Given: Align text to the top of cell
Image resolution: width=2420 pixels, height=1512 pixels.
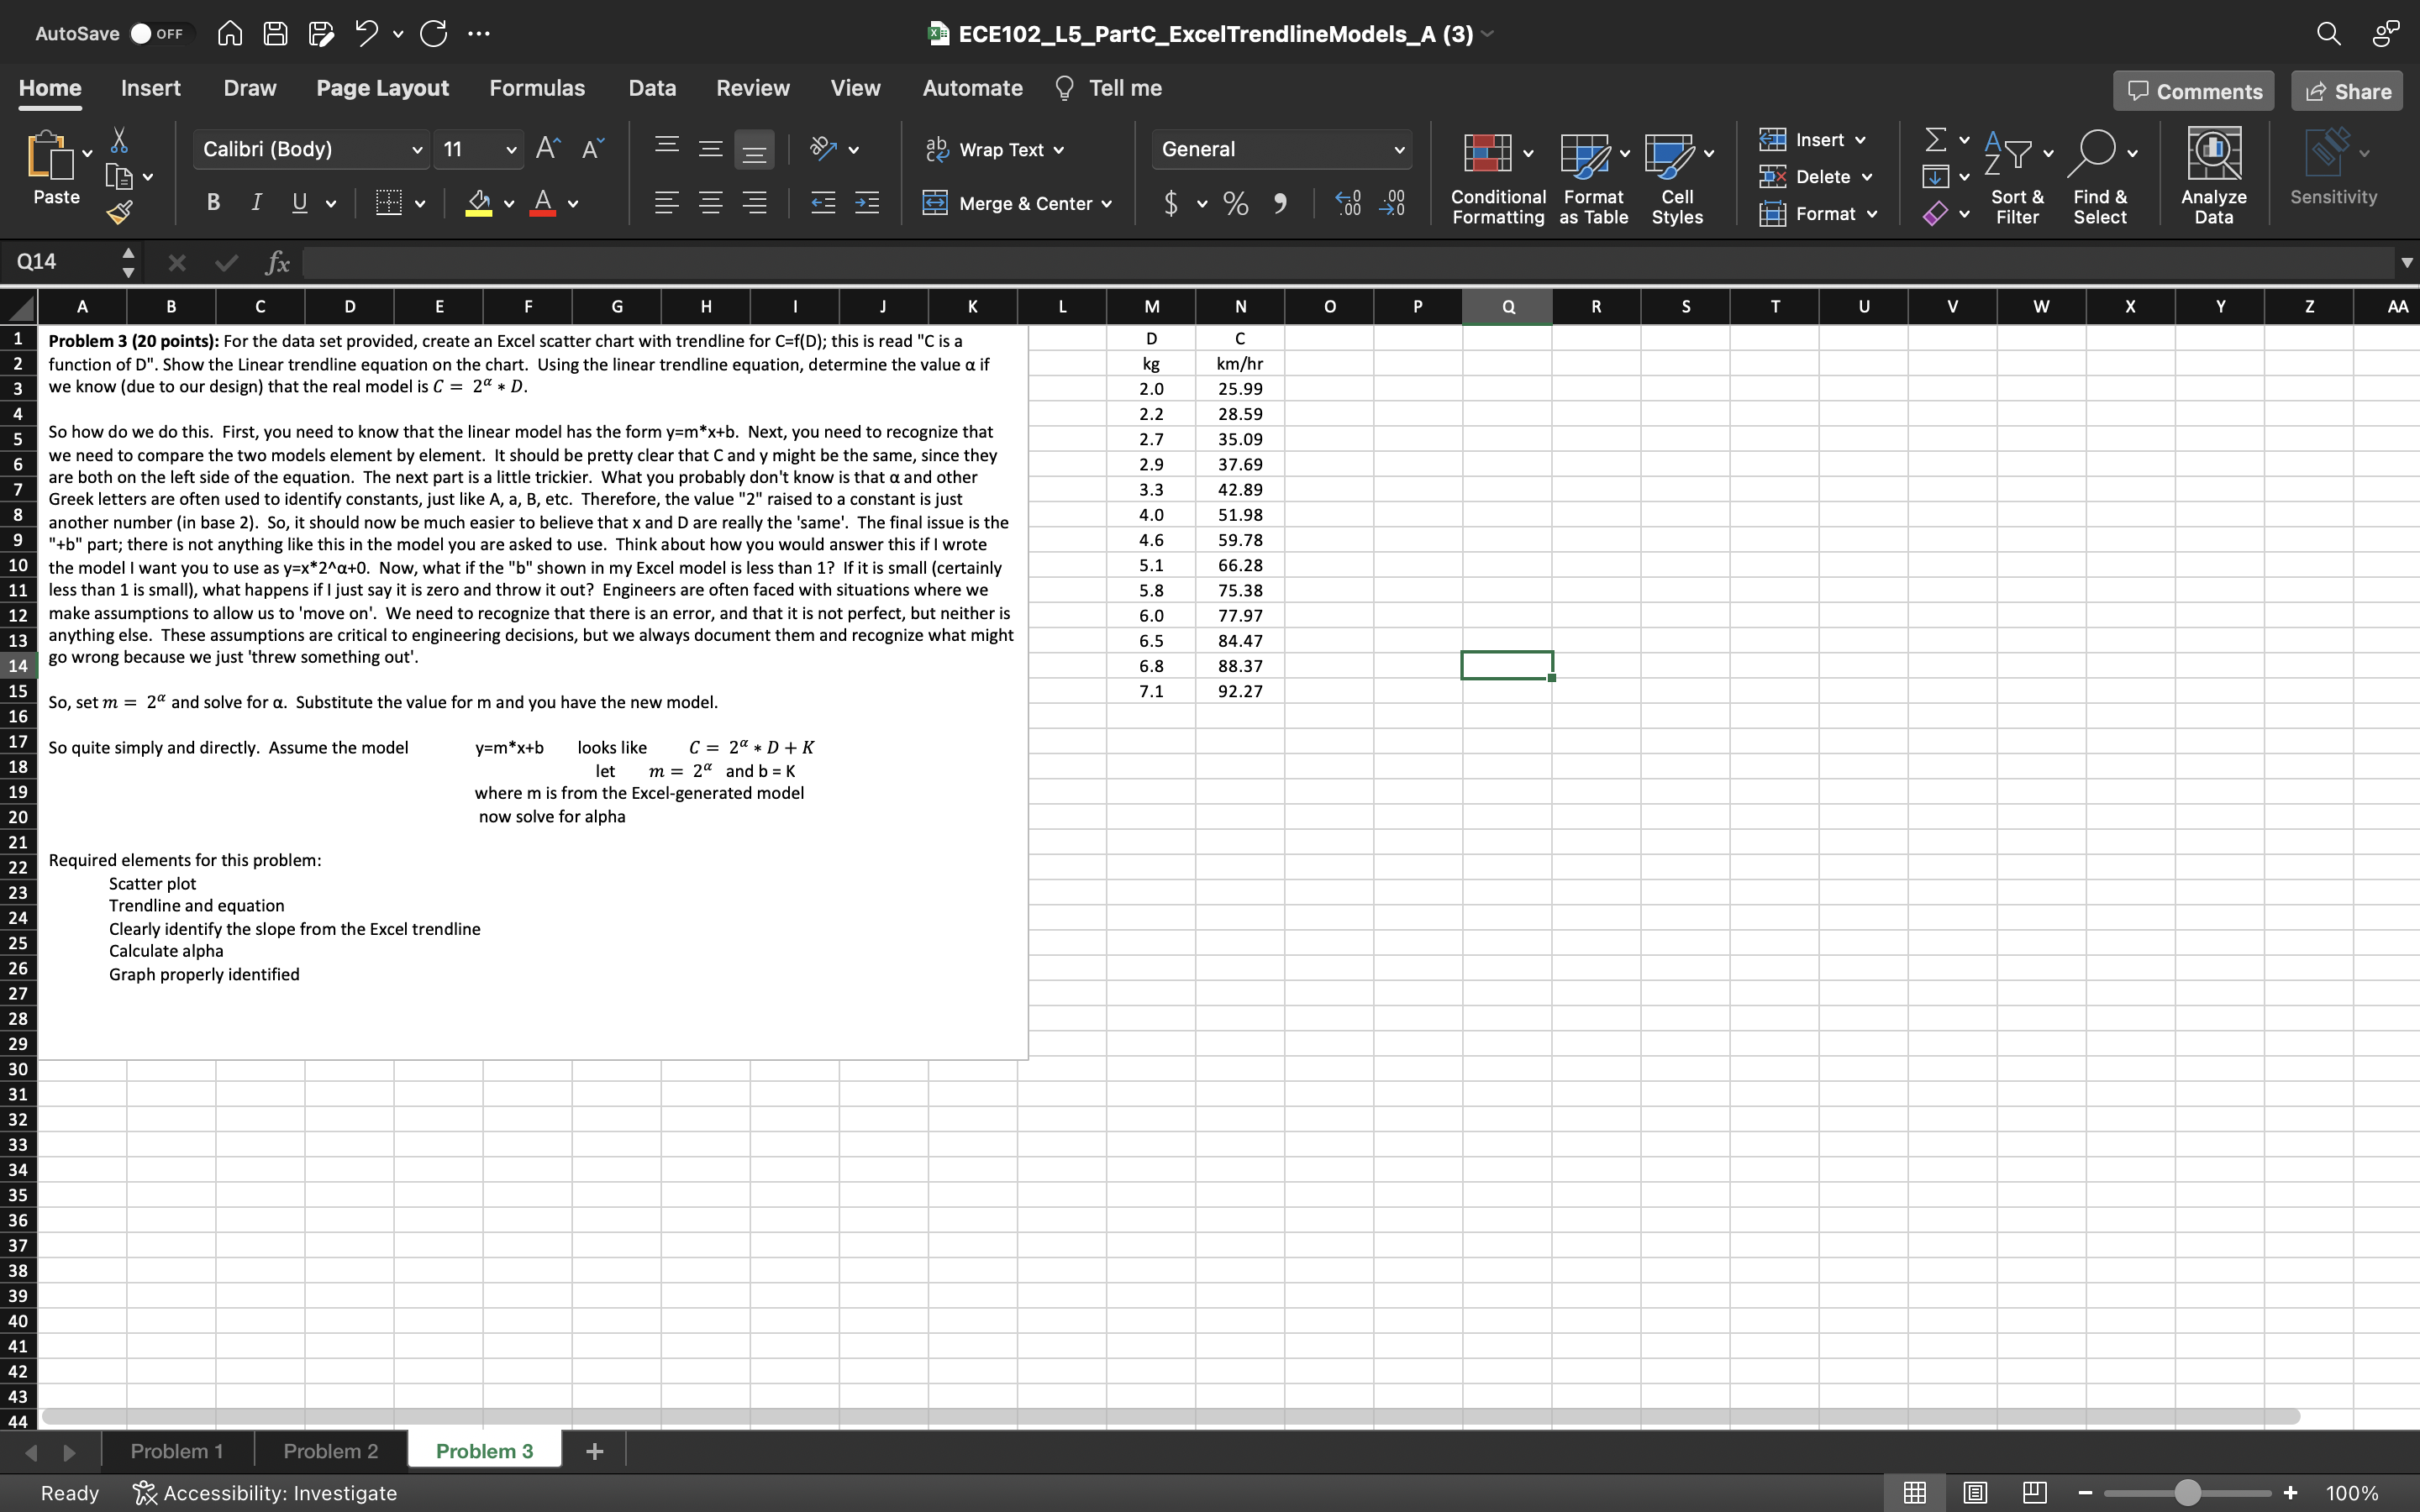Looking at the screenshot, I should click(x=666, y=149).
